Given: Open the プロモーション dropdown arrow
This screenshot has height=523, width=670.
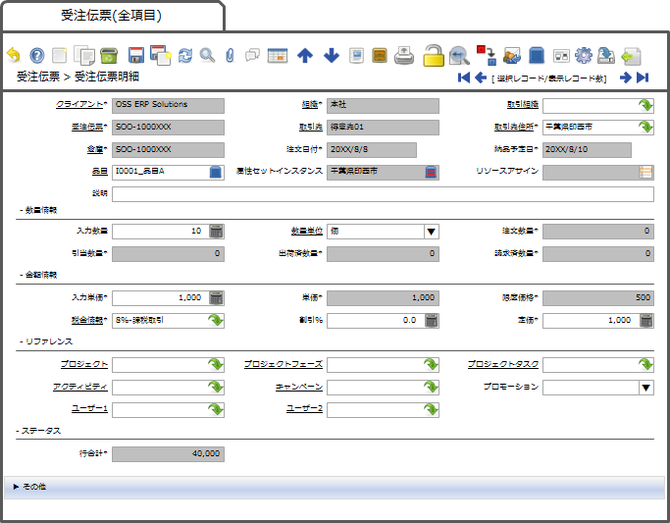Looking at the screenshot, I should pos(646,388).
